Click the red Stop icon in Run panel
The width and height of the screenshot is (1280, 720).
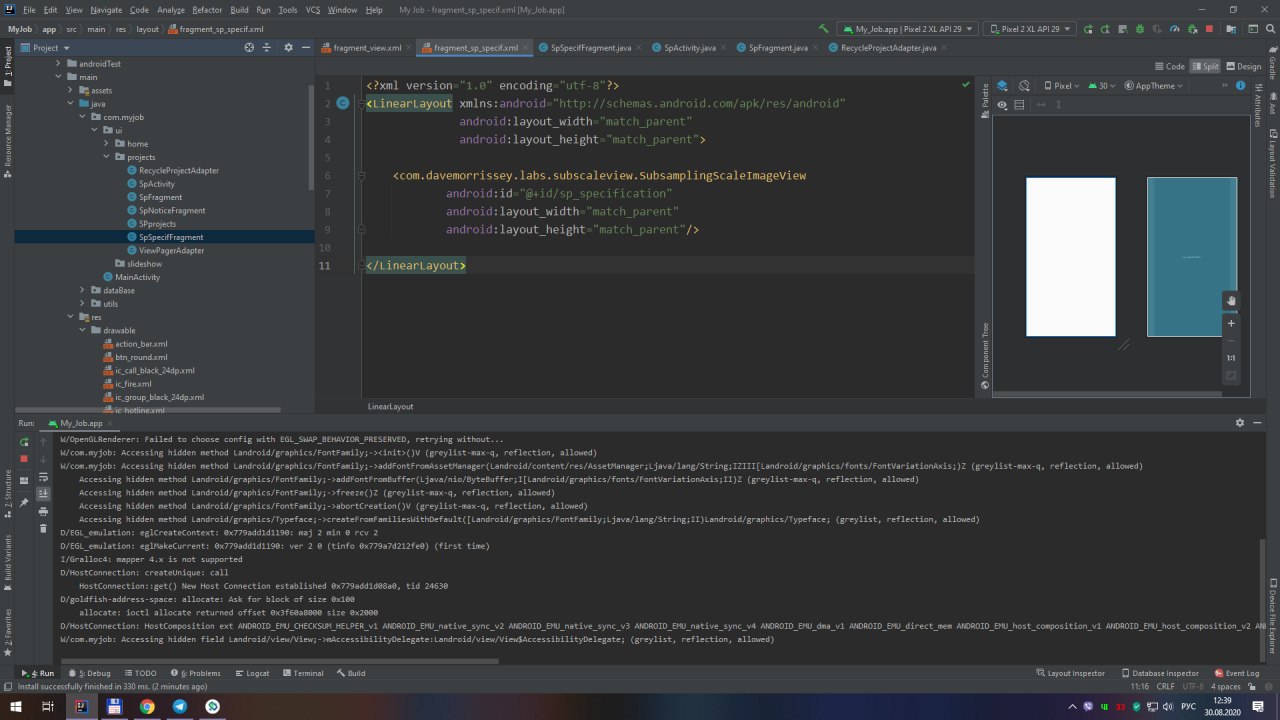pos(24,459)
